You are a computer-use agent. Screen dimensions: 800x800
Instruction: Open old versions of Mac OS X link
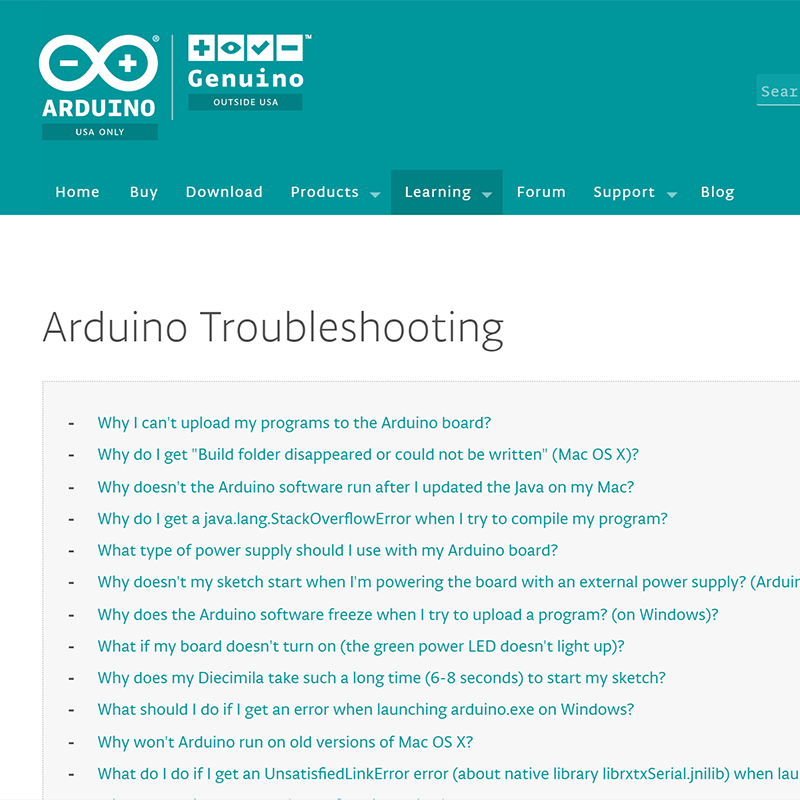285,742
